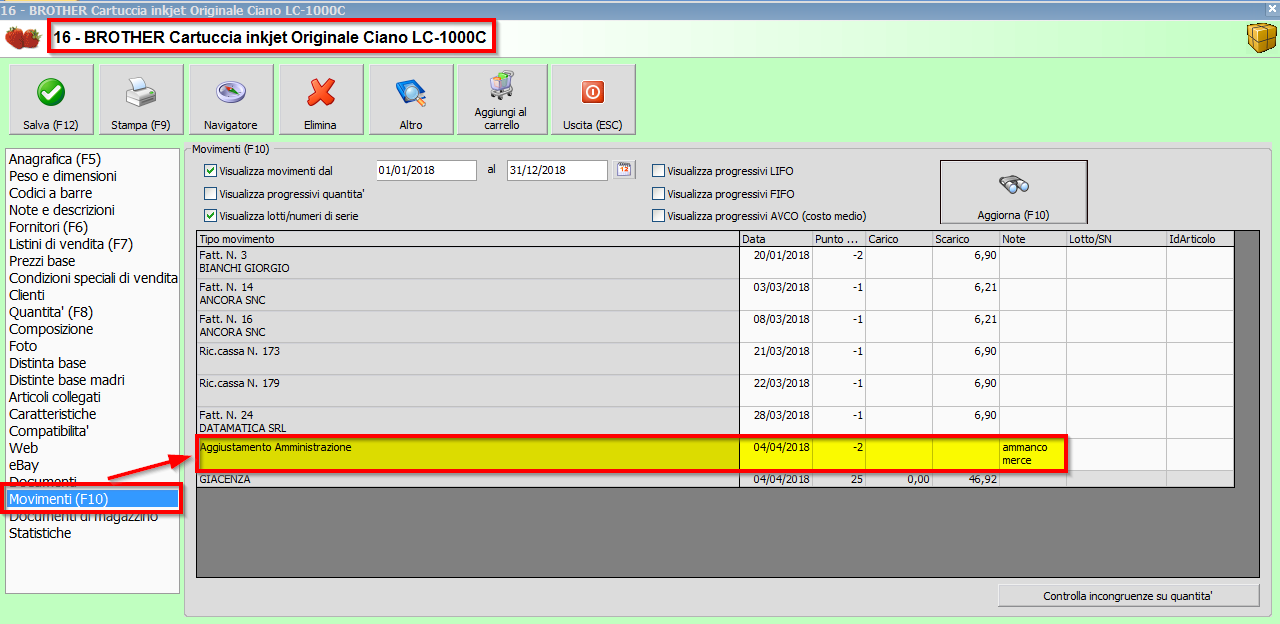Select Composizione in sidebar

click(51, 329)
